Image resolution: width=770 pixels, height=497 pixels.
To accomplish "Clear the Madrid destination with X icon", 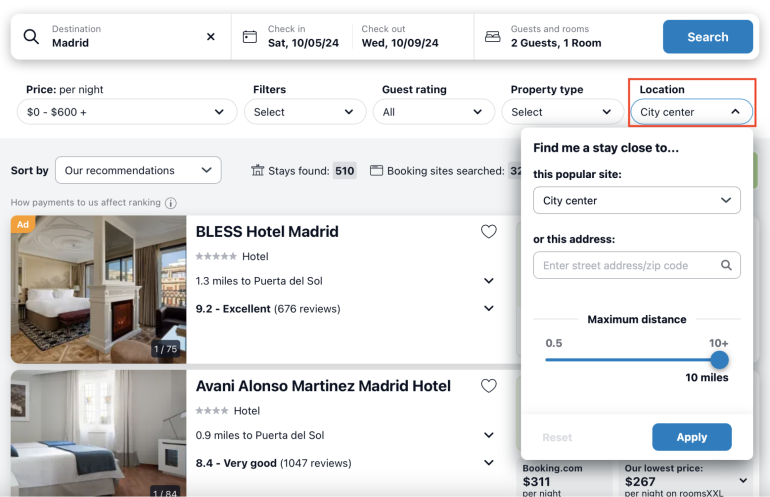I will 210,37.
